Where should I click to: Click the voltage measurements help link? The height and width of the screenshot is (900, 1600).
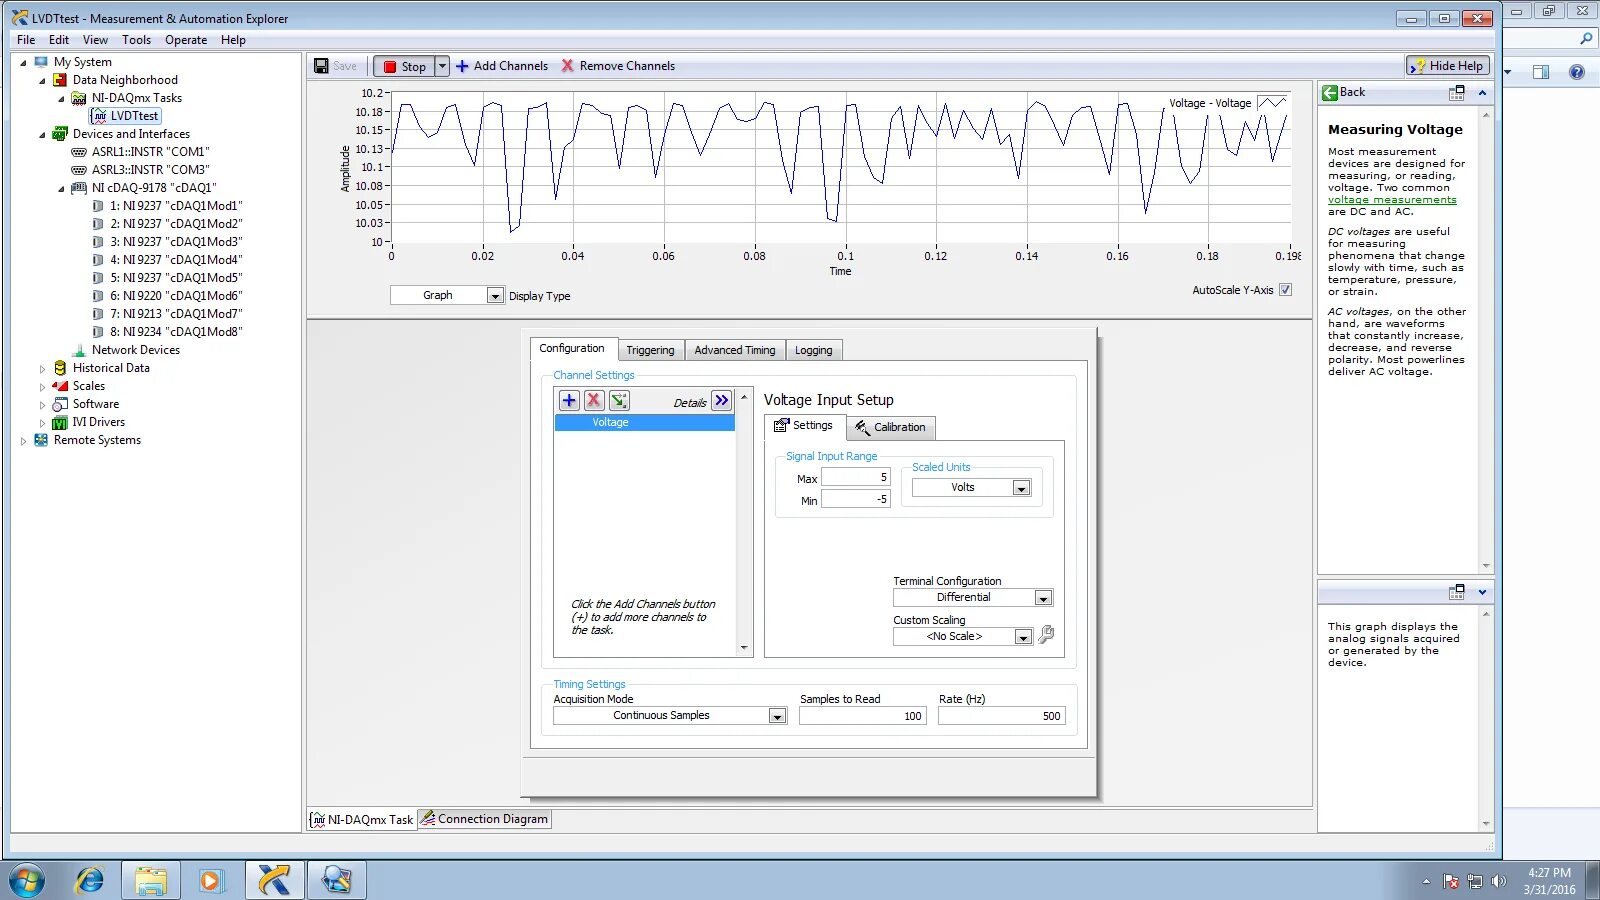coord(1392,200)
